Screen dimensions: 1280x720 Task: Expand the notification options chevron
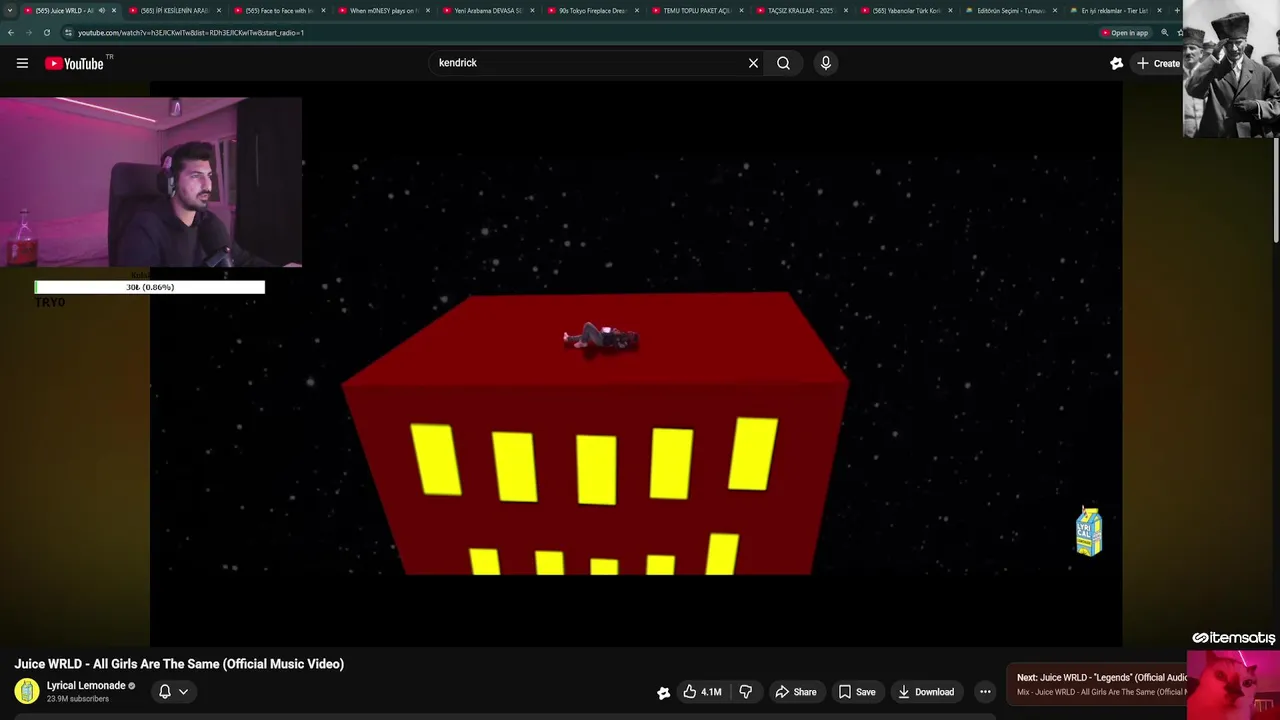(183, 692)
